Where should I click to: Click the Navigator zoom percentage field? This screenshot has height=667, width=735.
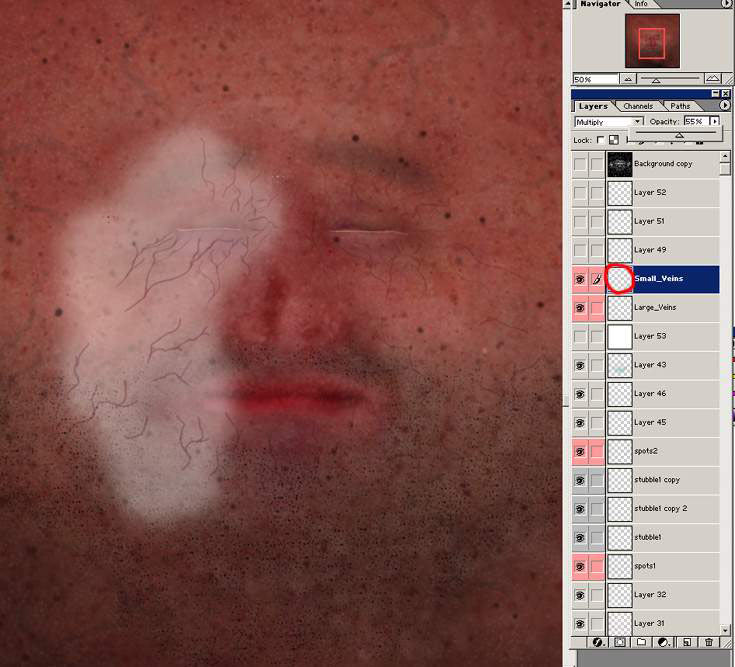point(589,78)
